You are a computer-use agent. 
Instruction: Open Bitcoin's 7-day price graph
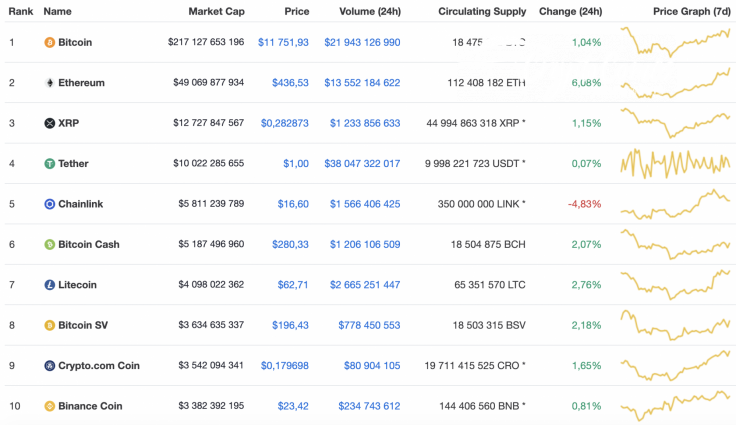tap(675, 42)
